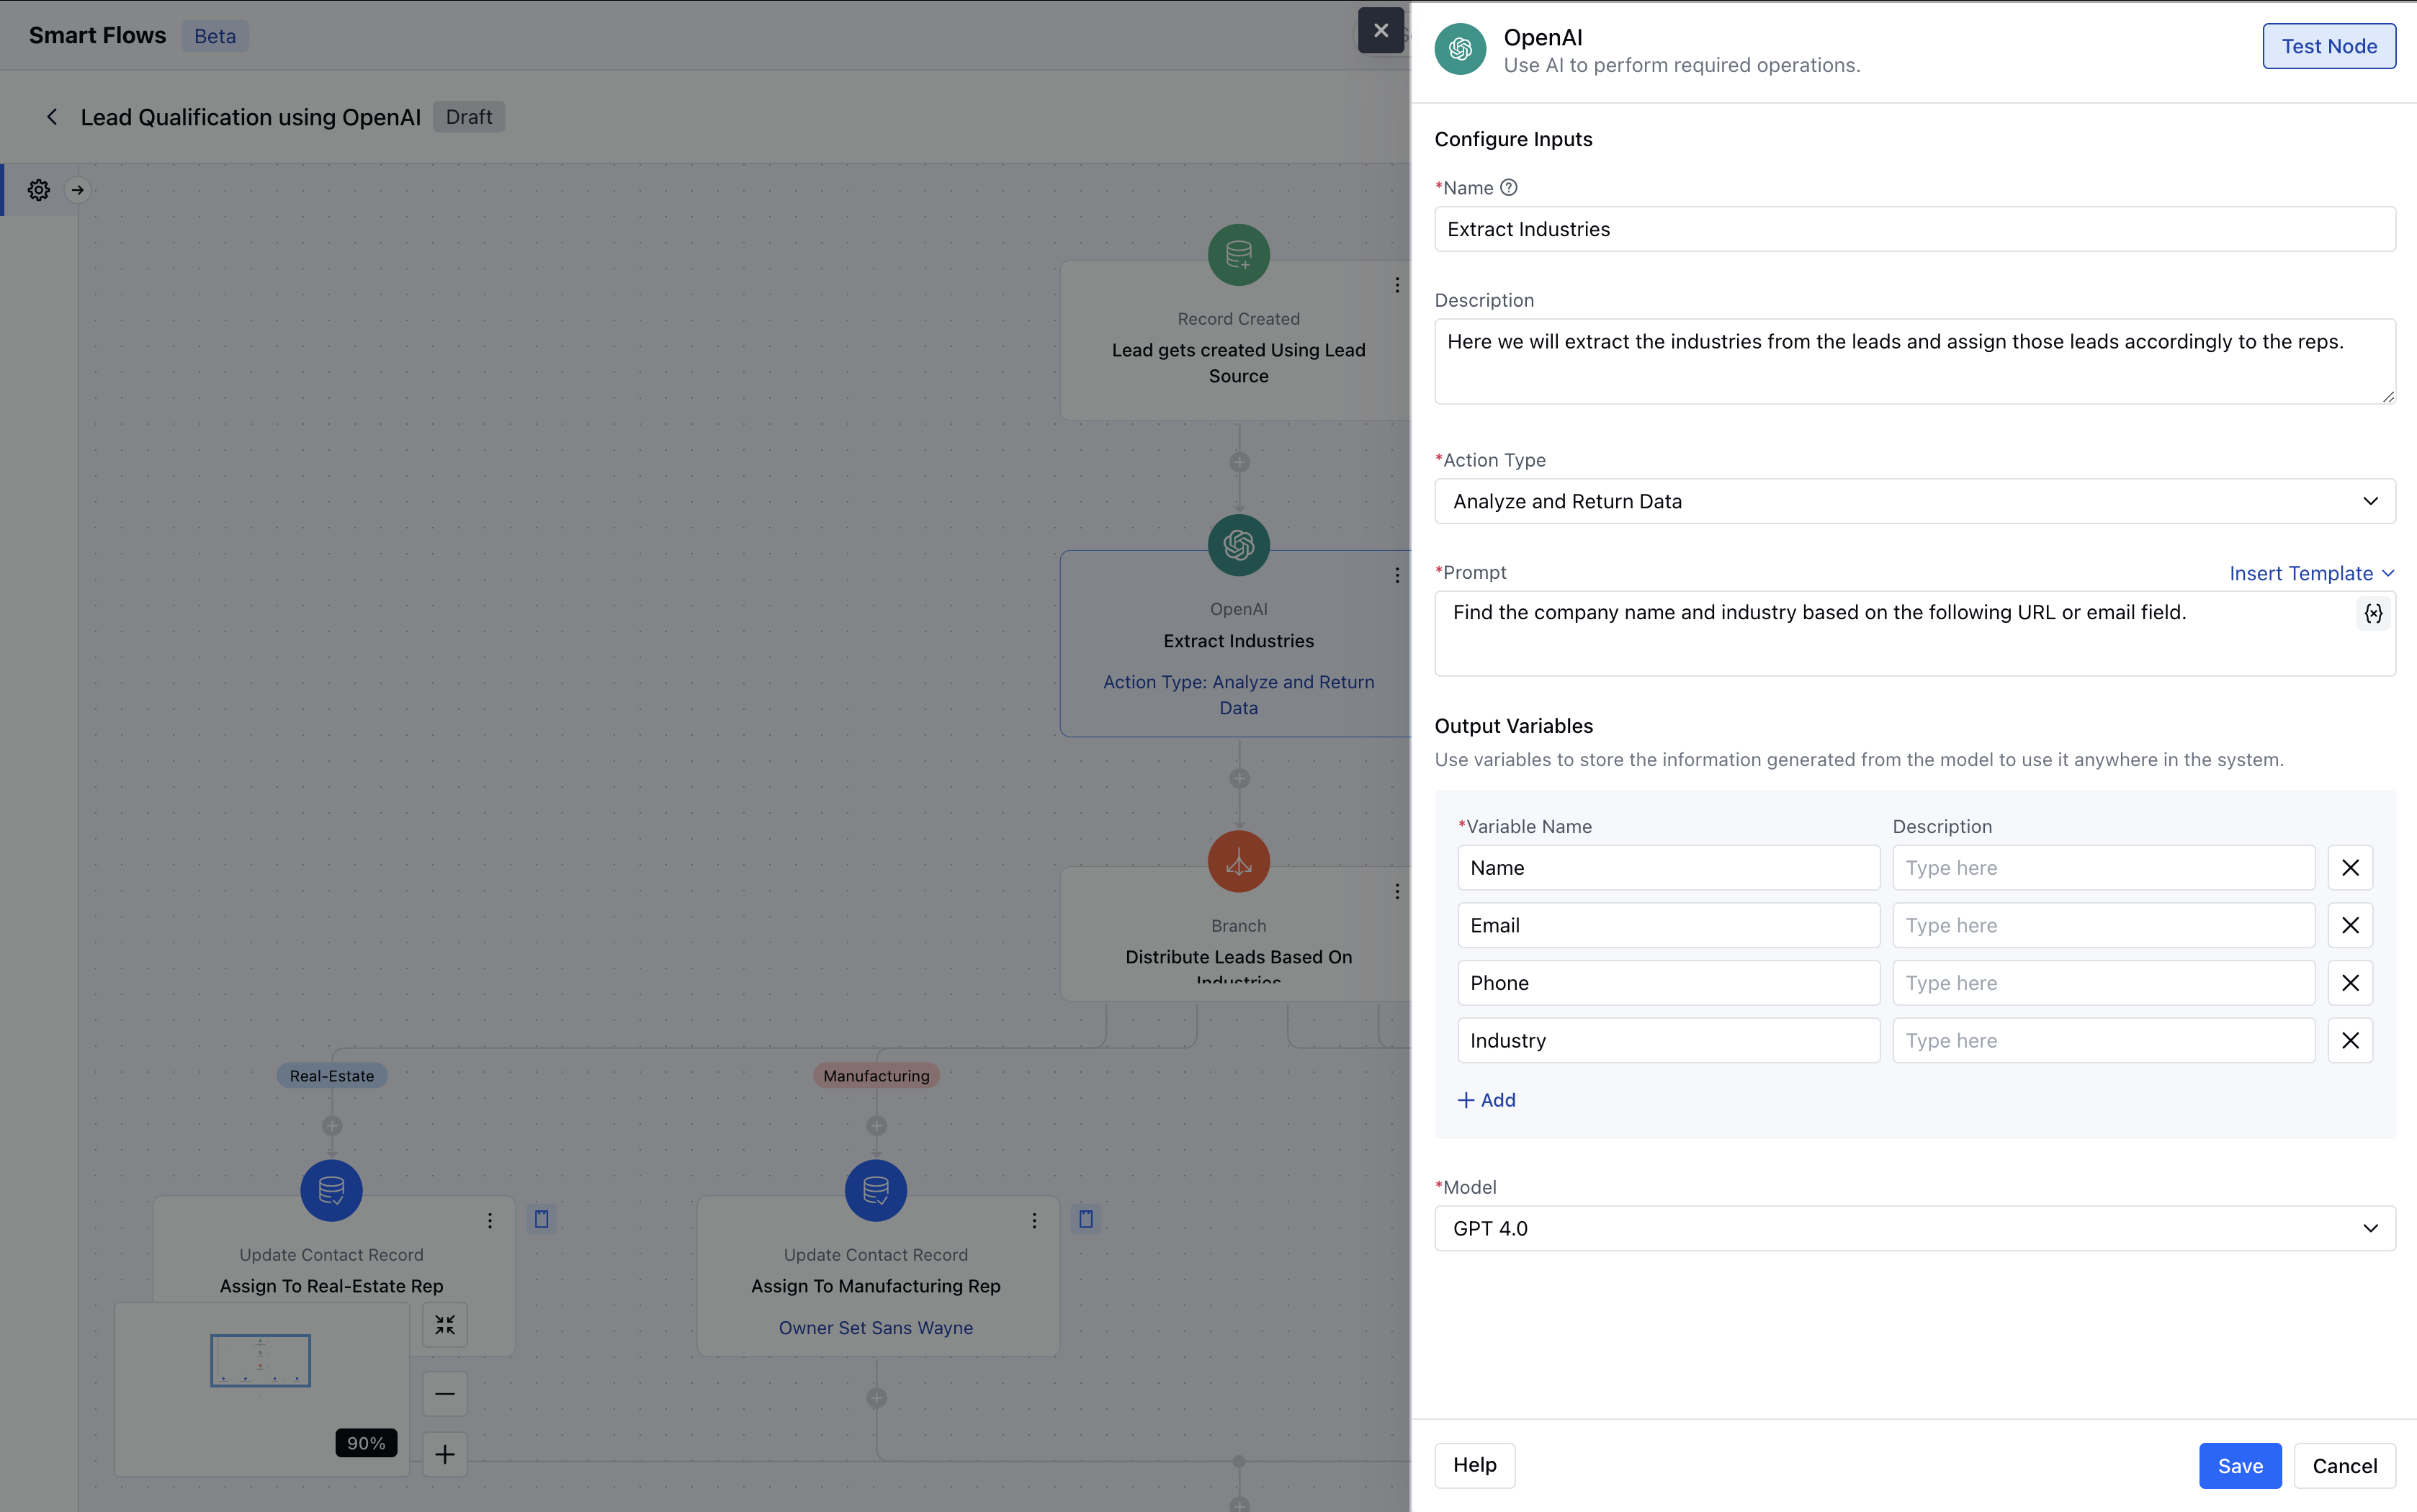Click the Email description input field

[2103, 925]
